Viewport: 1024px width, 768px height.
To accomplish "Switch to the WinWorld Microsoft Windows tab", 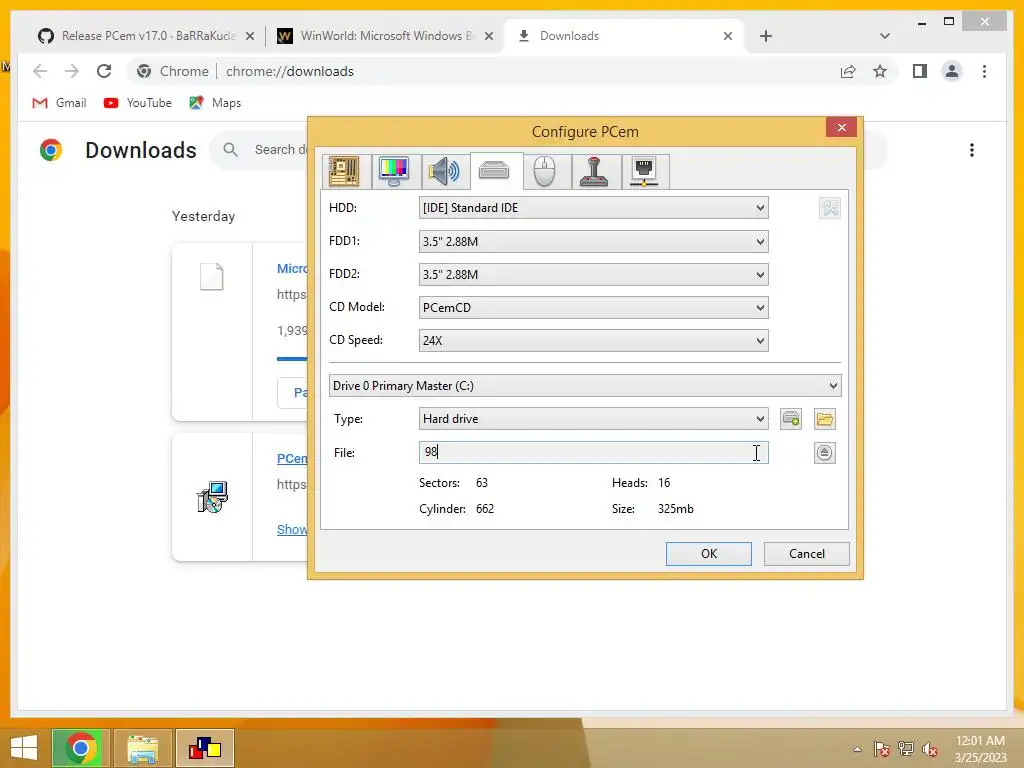I will coord(385,36).
